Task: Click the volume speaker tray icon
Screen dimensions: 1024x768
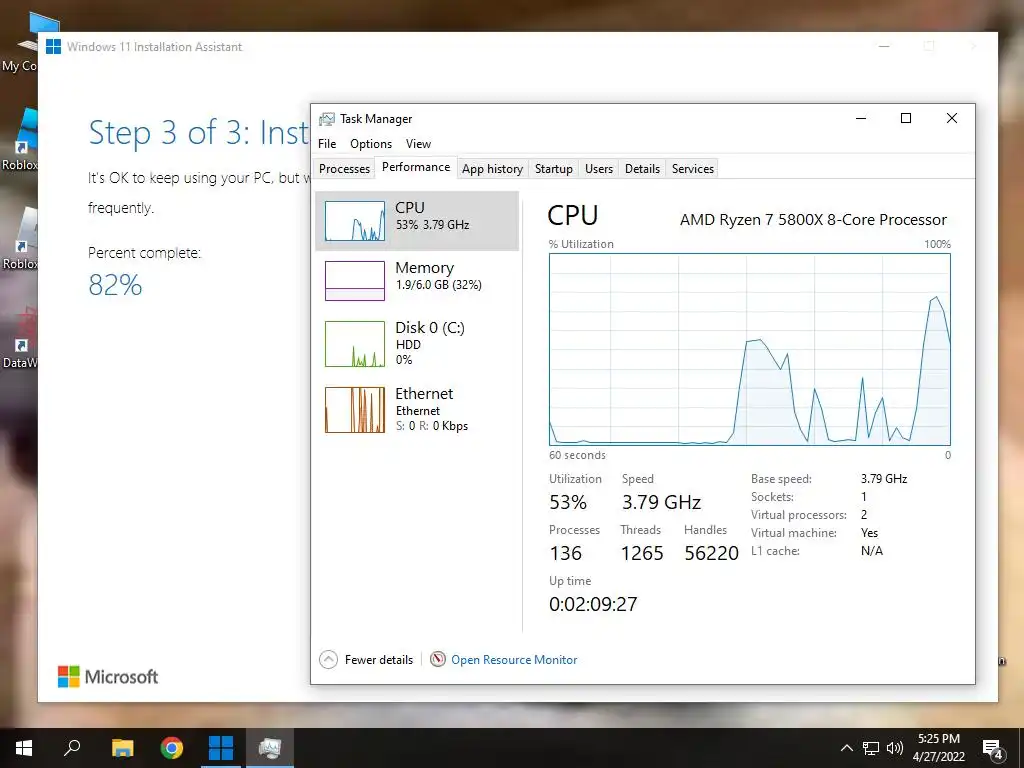Action: coord(895,748)
